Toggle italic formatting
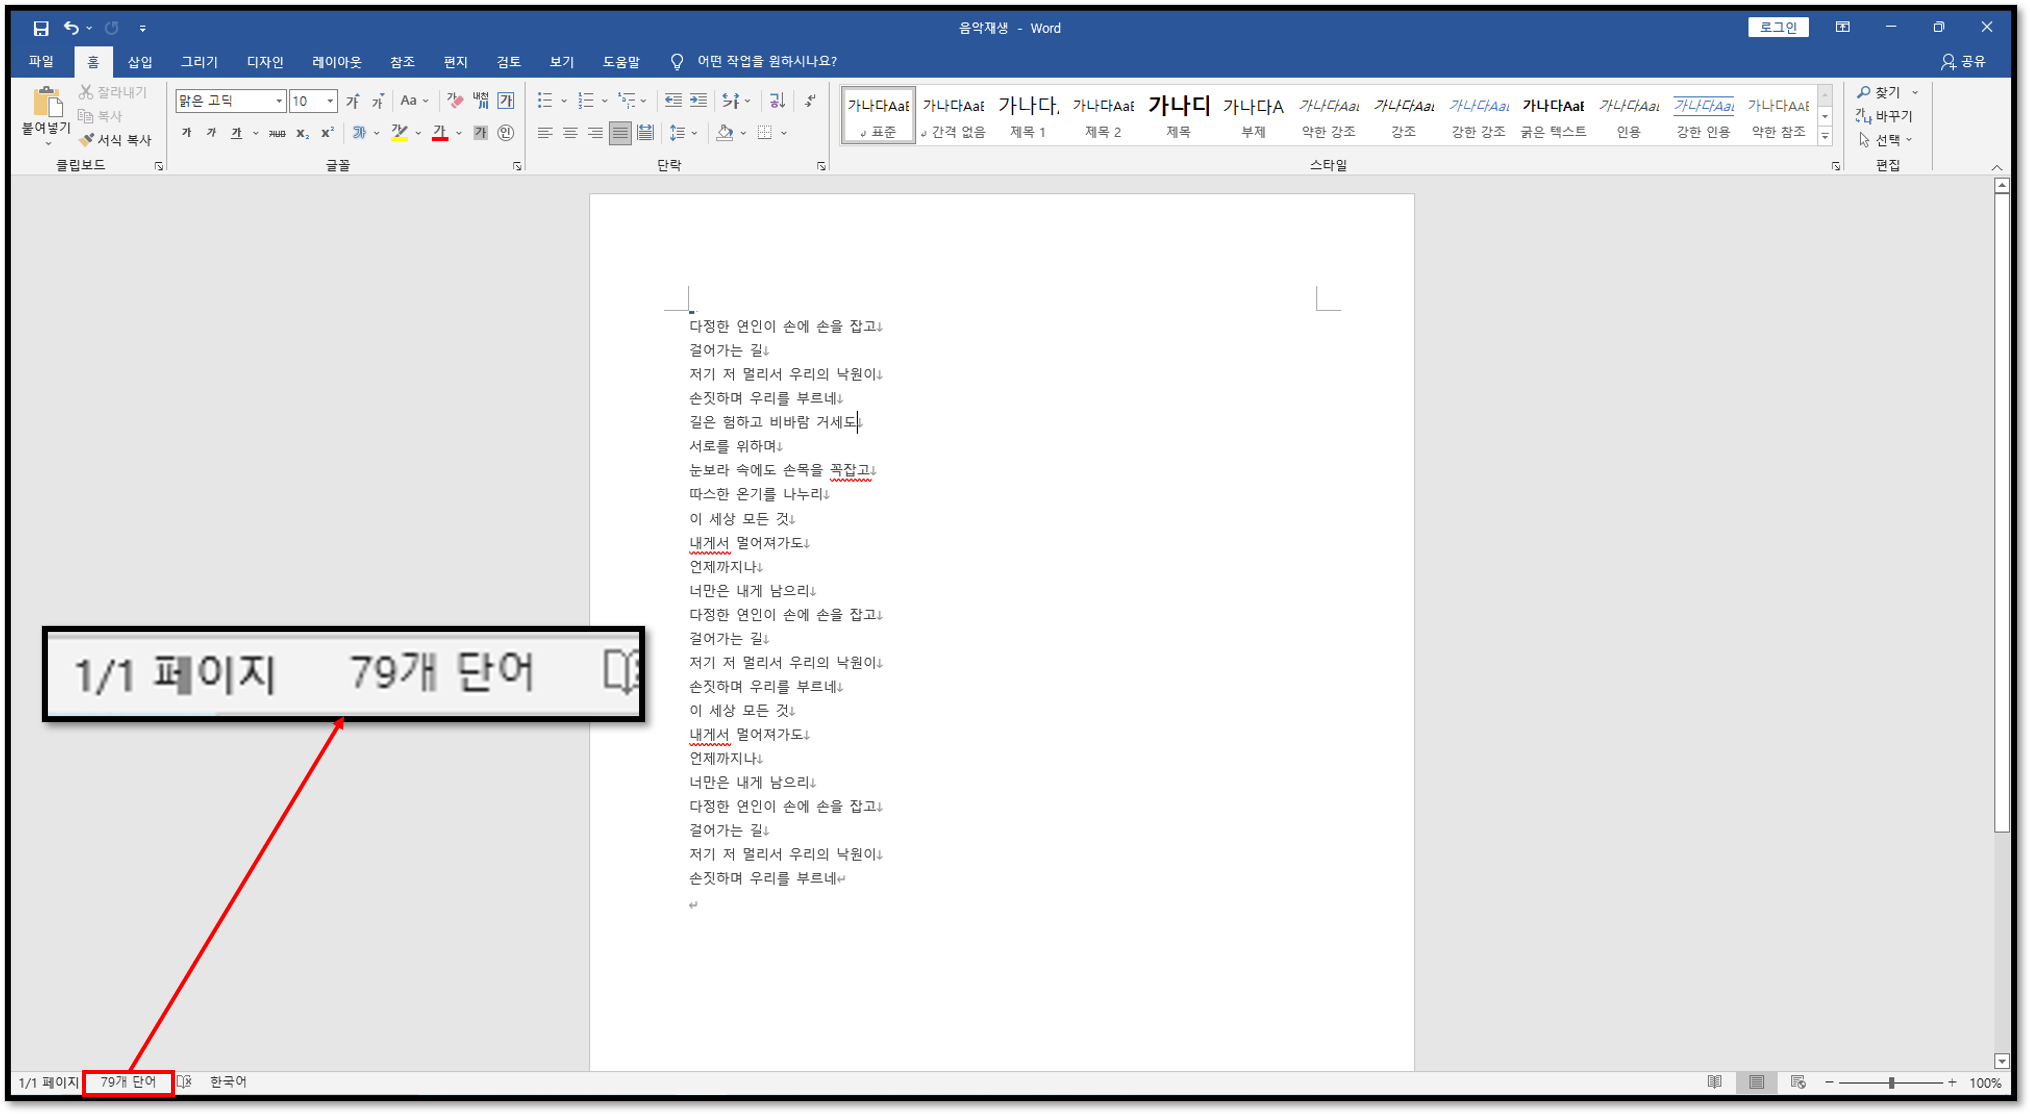This screenshot has height=1114, width=2030. pos(211,132)
